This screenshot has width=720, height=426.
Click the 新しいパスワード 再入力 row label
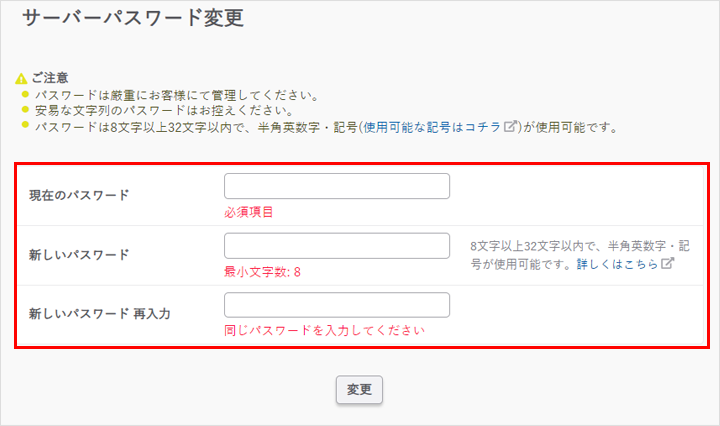click(x=100, y=313)
